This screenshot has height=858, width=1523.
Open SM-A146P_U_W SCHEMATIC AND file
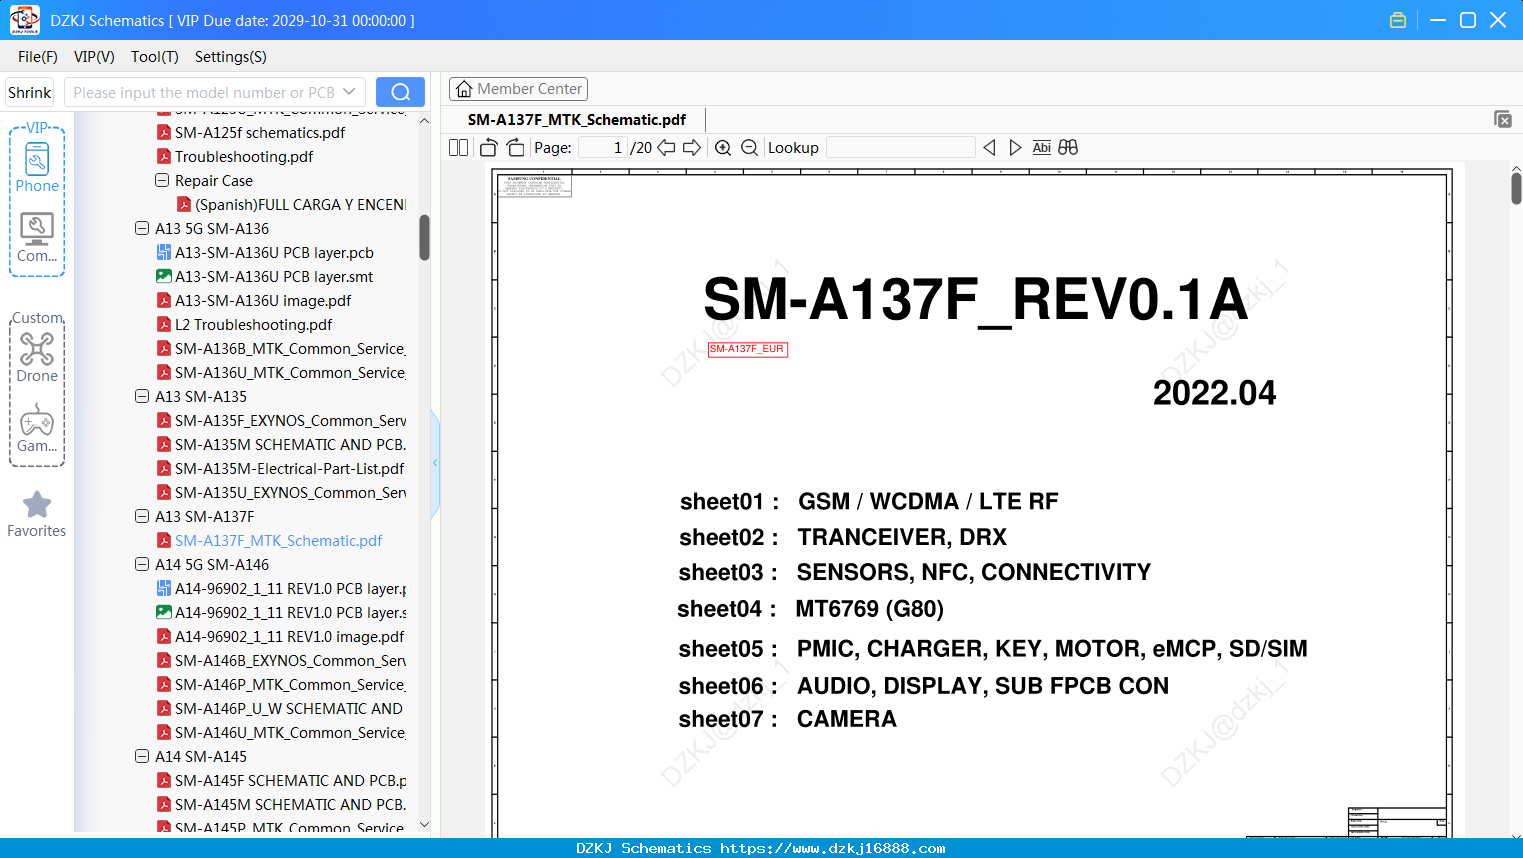click(289, 708)
